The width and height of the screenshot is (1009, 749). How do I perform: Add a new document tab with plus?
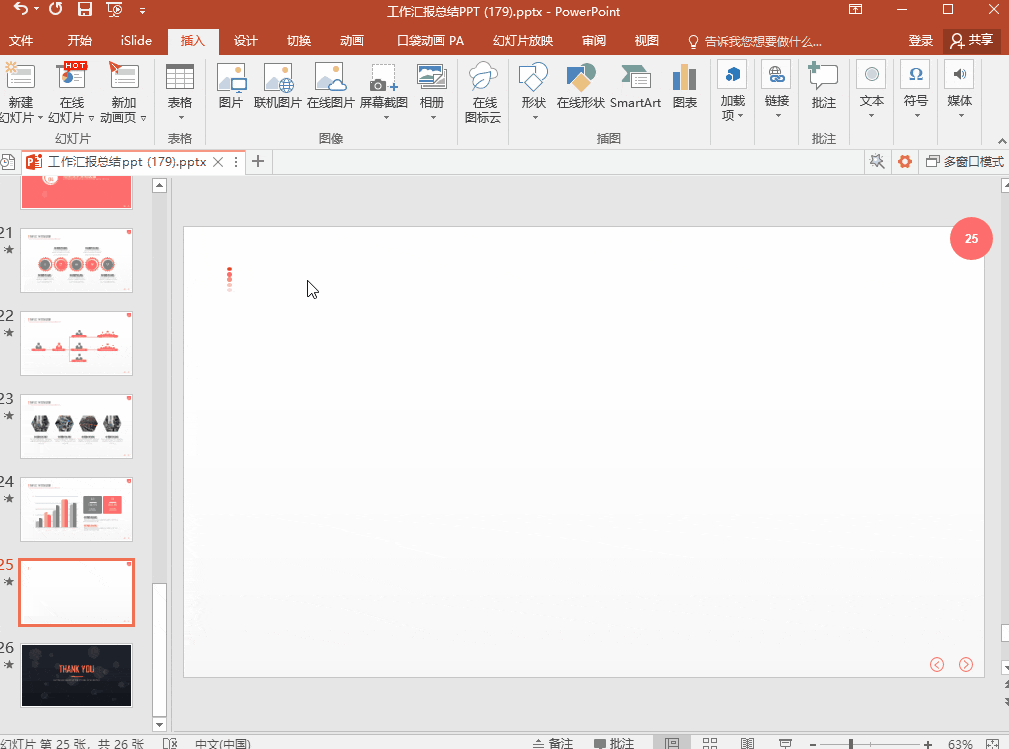click(258, 161)
